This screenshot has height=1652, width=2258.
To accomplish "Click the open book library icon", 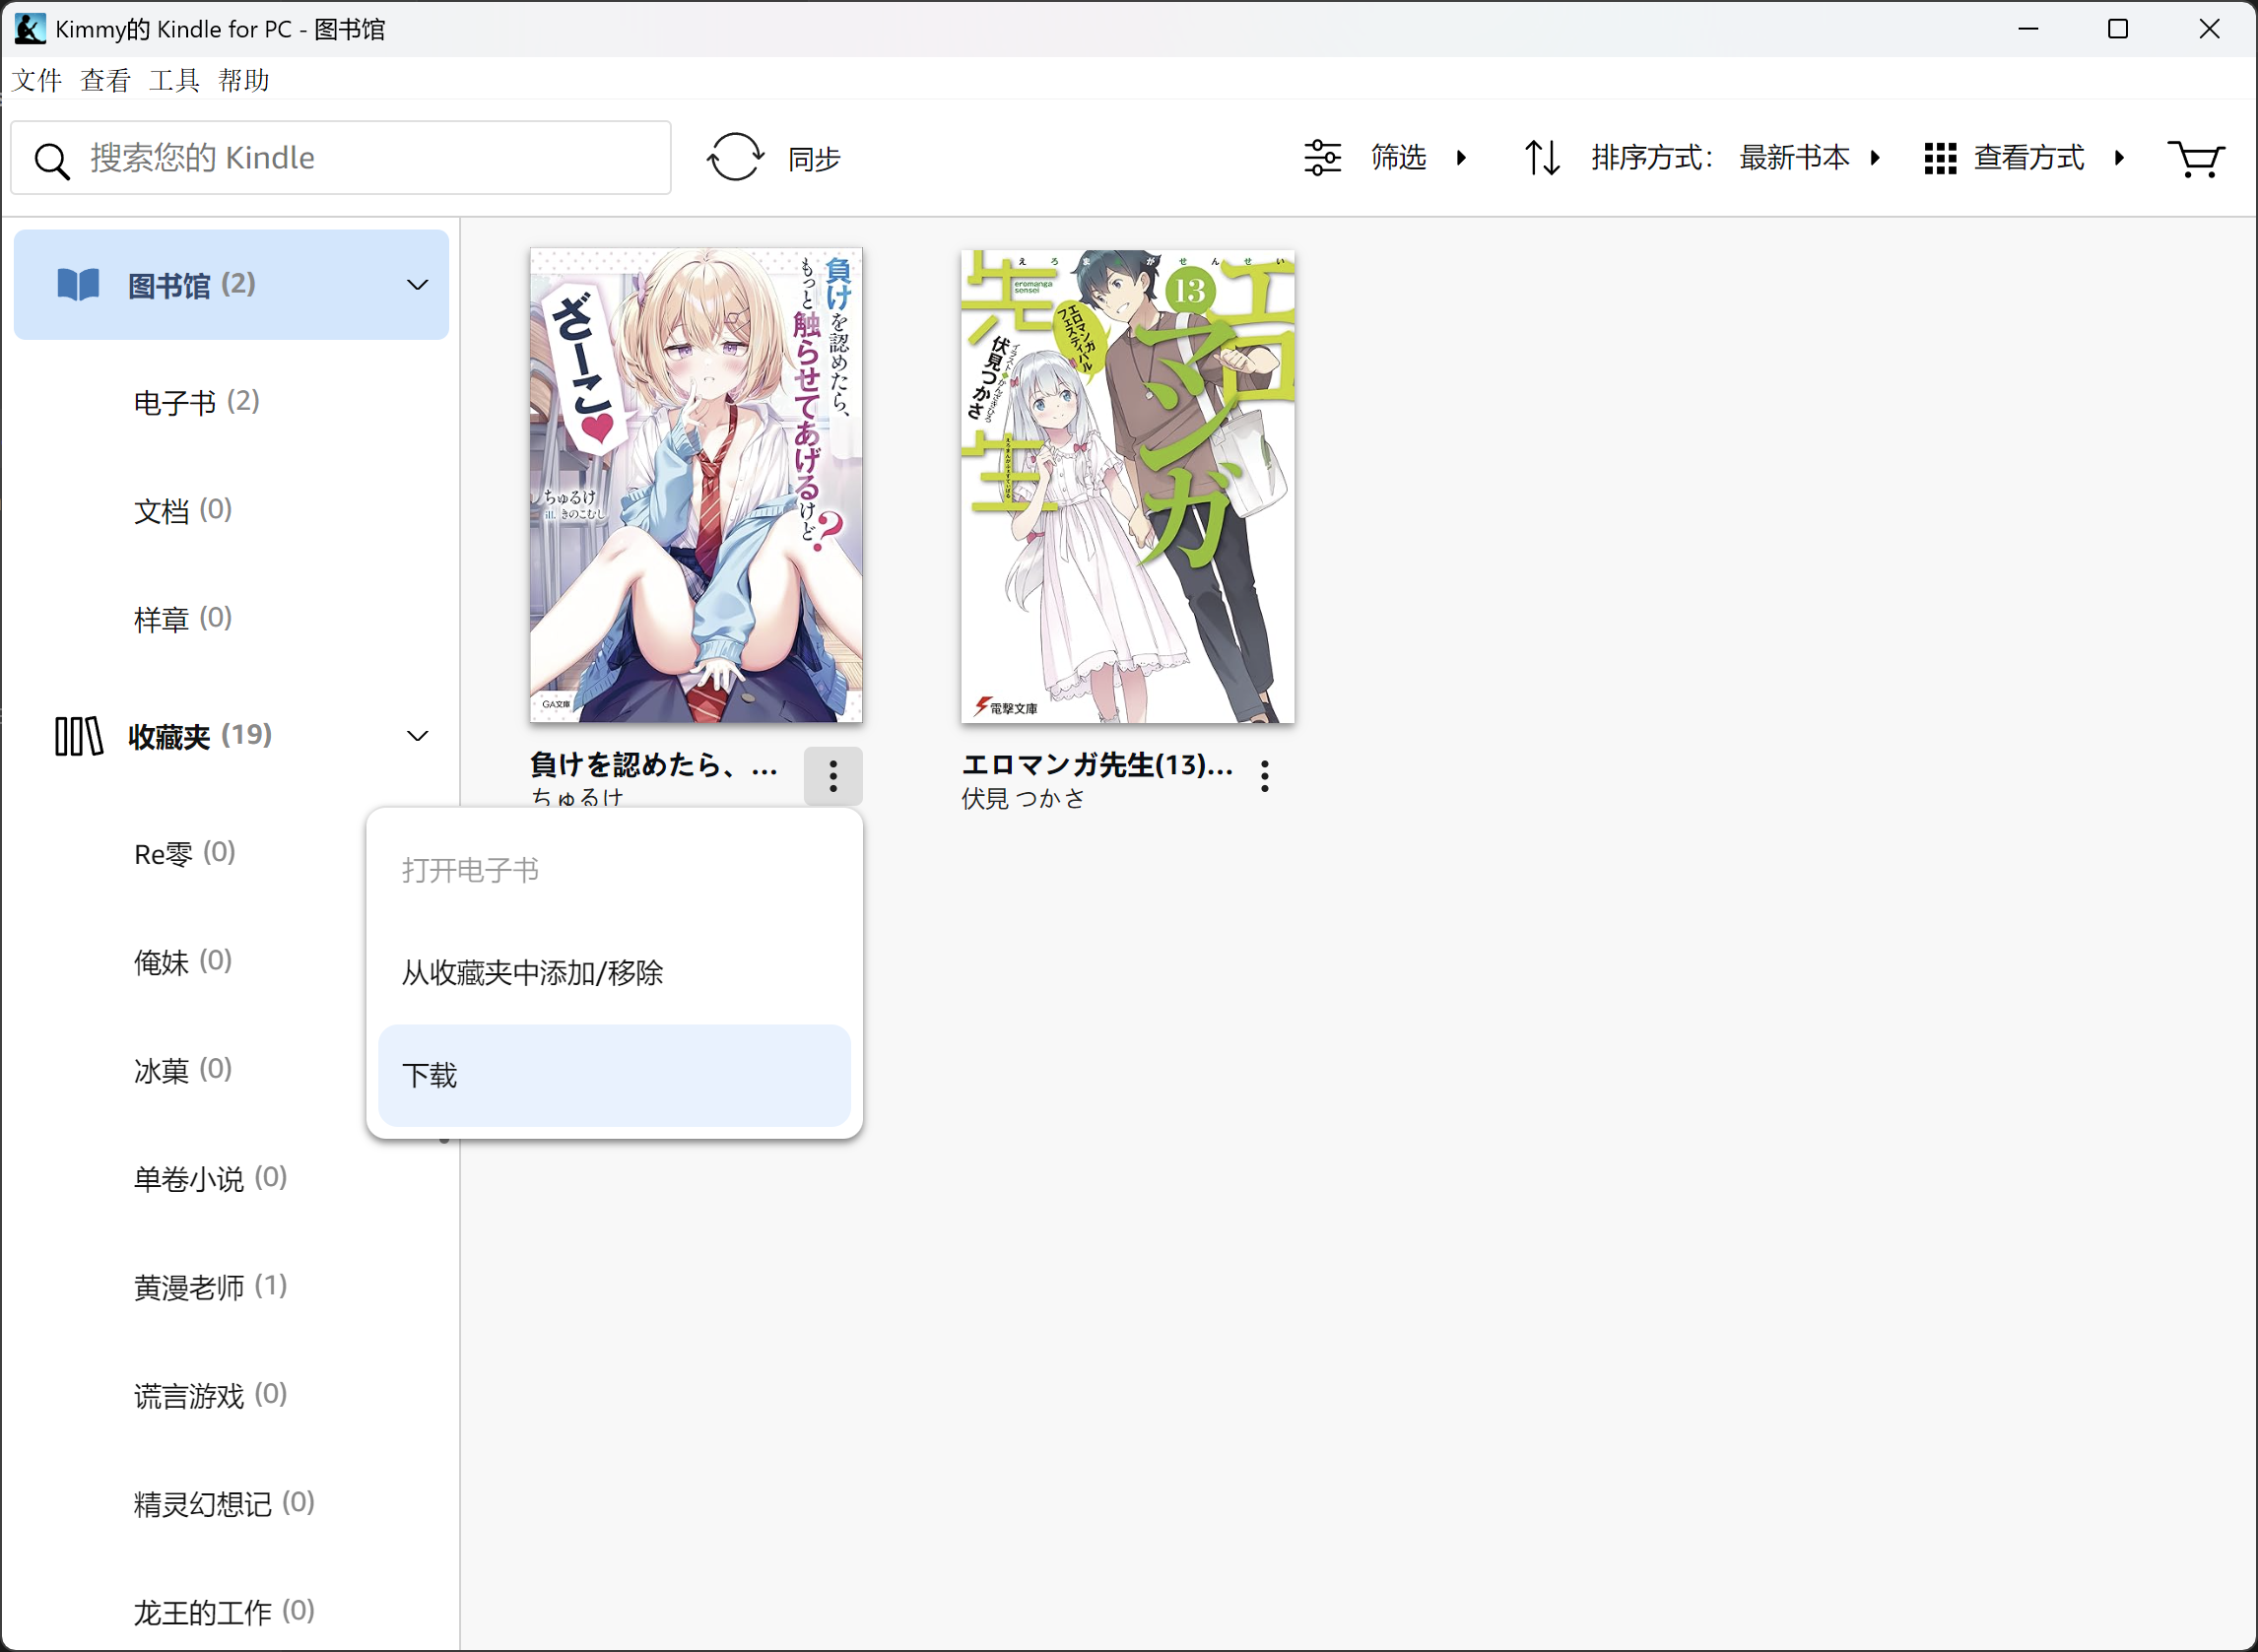I will [78, 285].
